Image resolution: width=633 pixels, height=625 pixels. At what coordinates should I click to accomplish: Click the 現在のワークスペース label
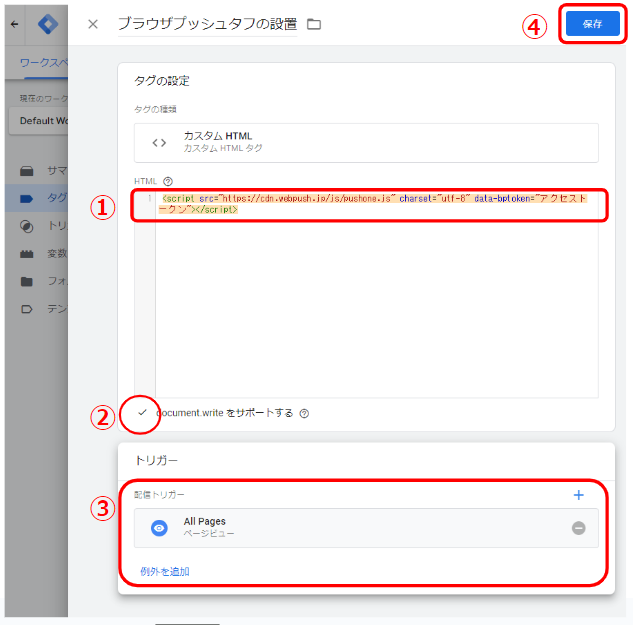[44, 99]
